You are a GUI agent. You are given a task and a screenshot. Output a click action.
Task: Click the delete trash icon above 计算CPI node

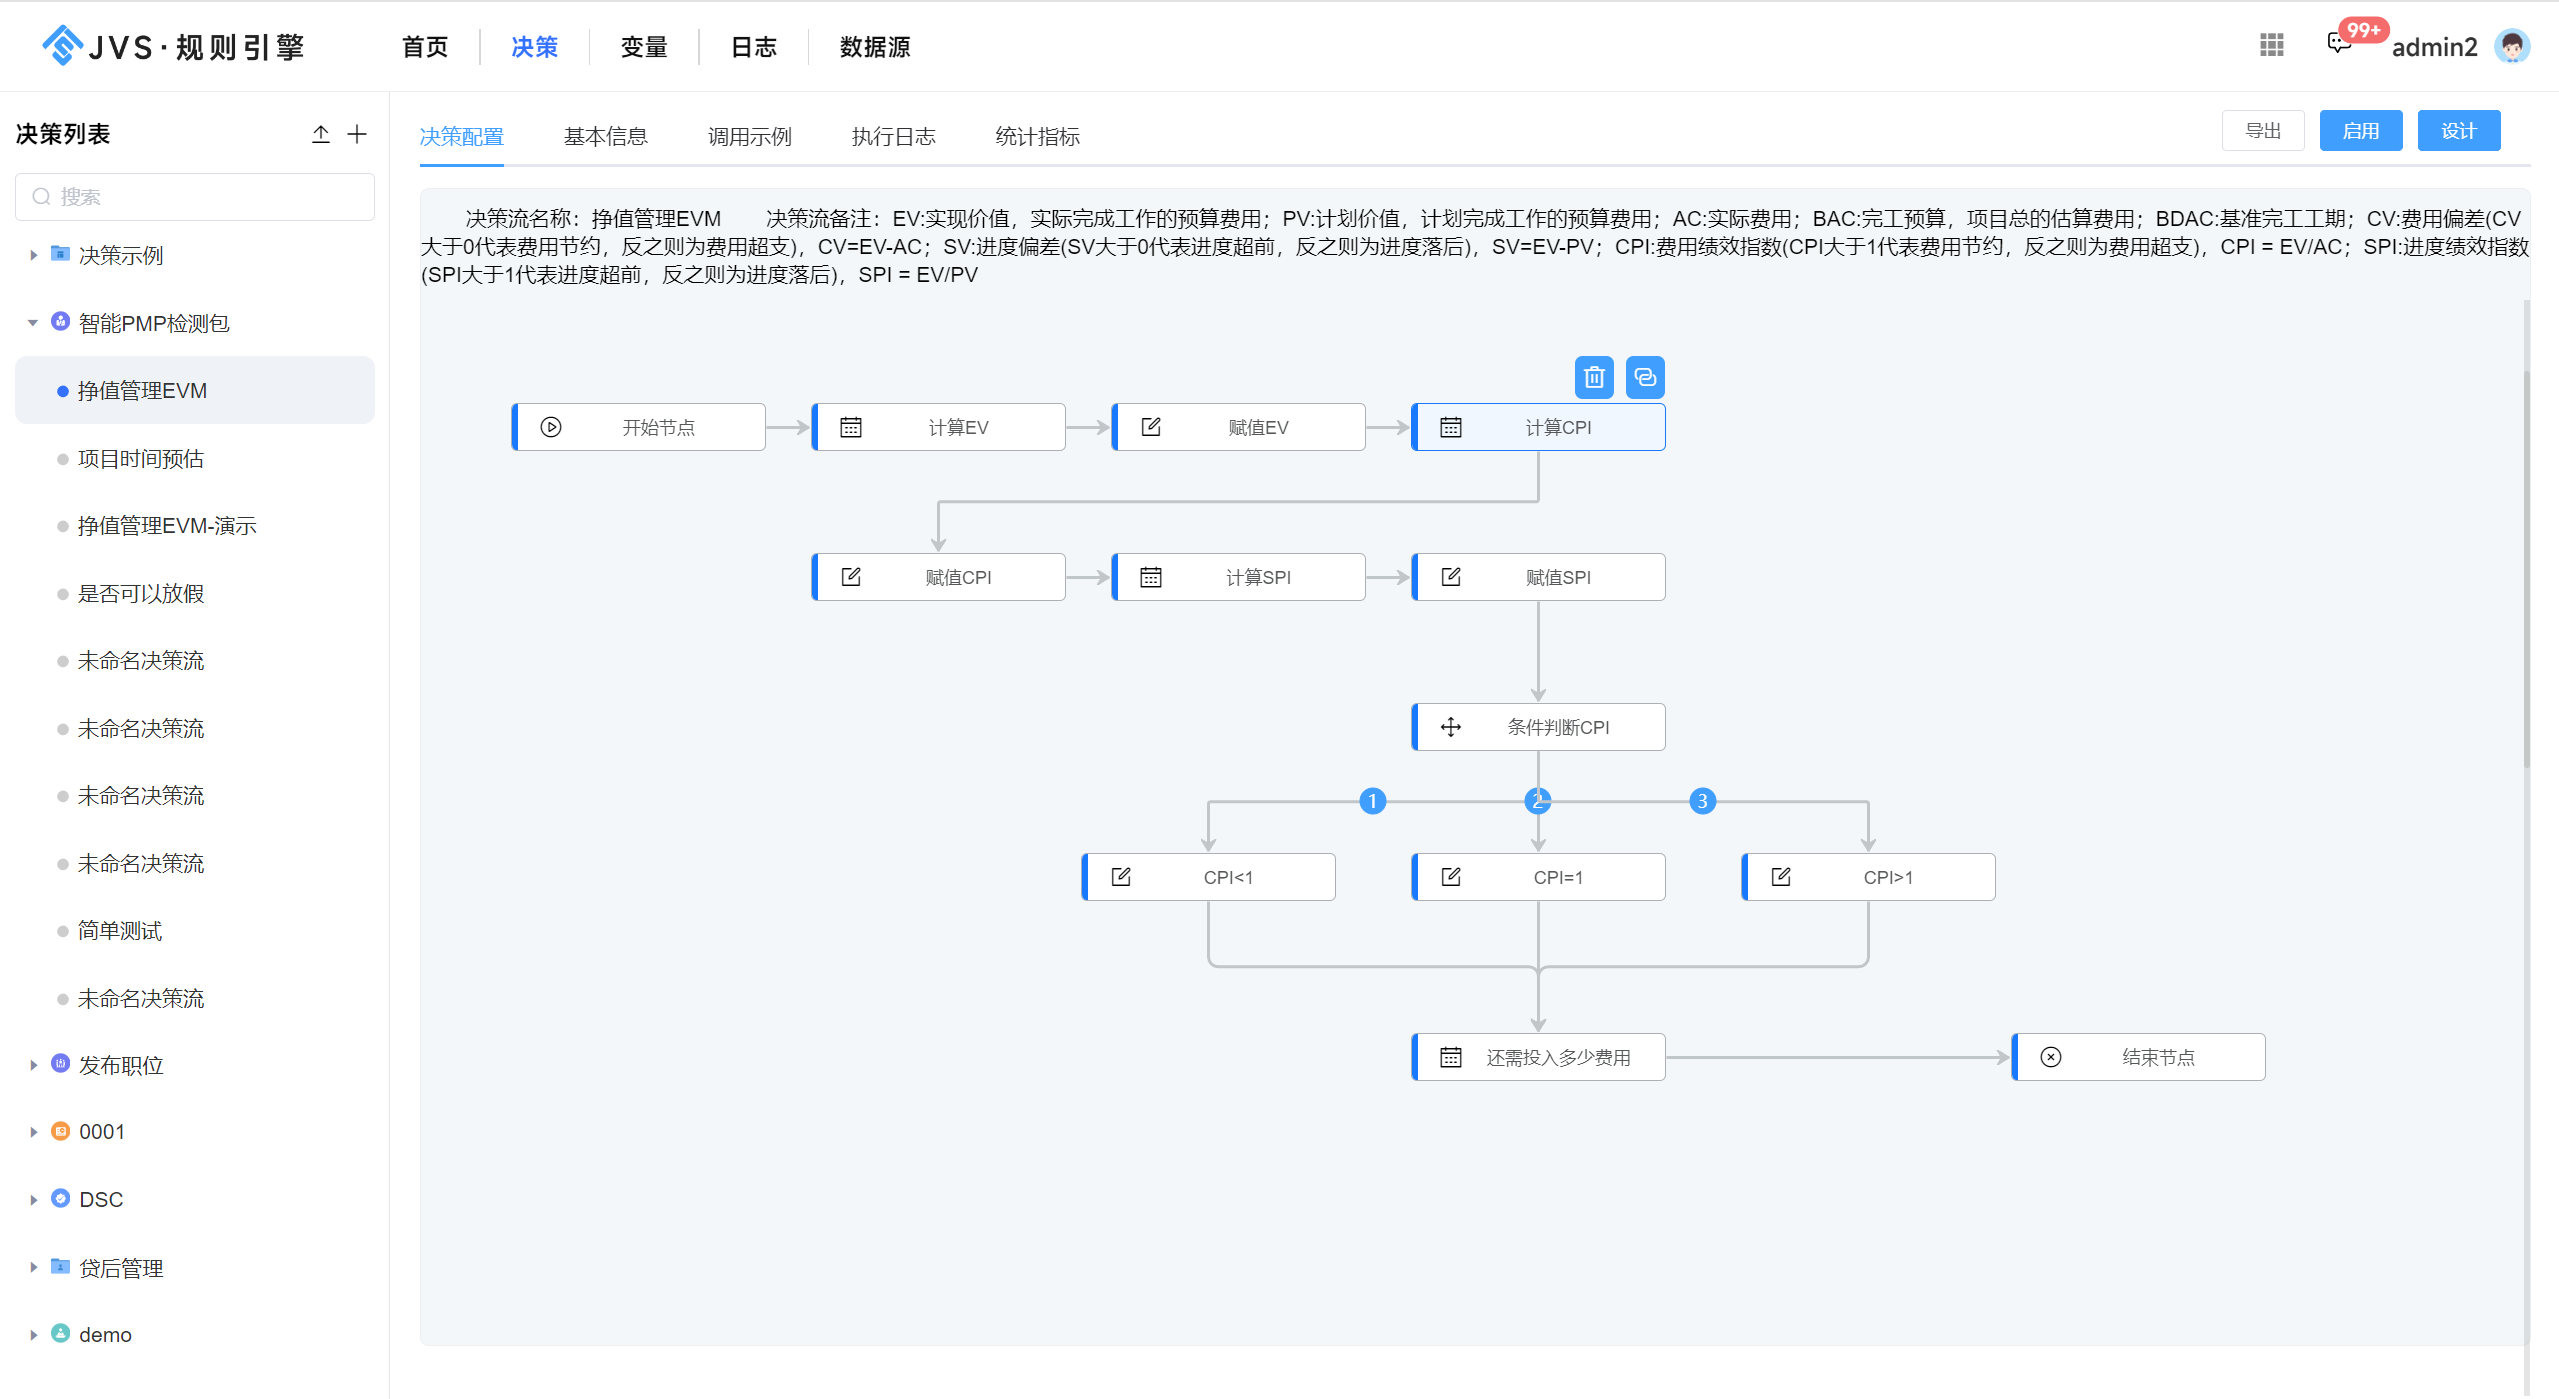point(1594,377)
